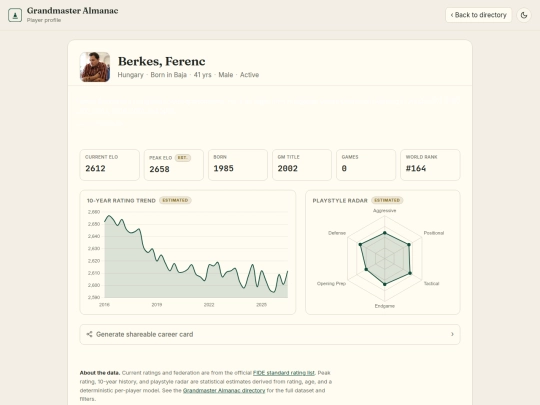Click the 2022 label on chart axis

click(209, 304)
